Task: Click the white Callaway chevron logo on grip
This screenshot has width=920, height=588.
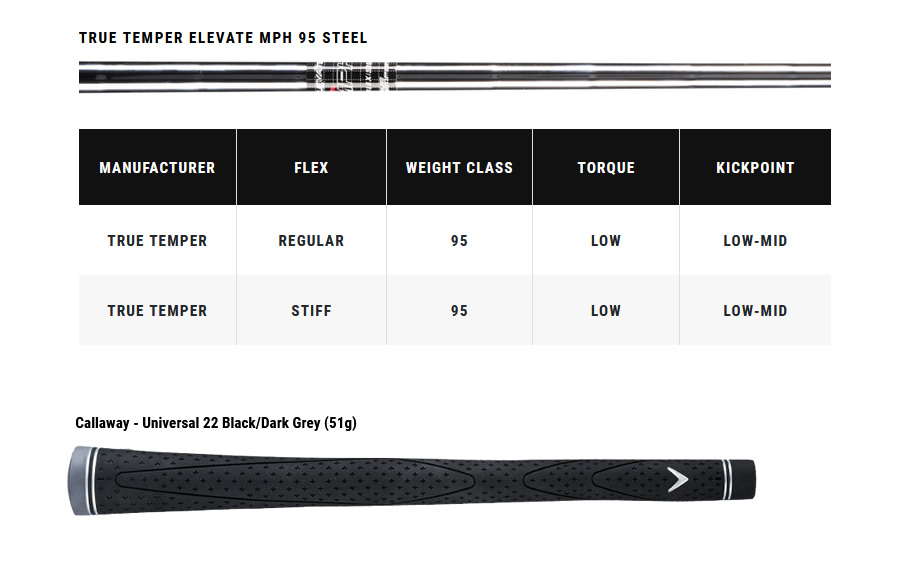Action: 678,479
